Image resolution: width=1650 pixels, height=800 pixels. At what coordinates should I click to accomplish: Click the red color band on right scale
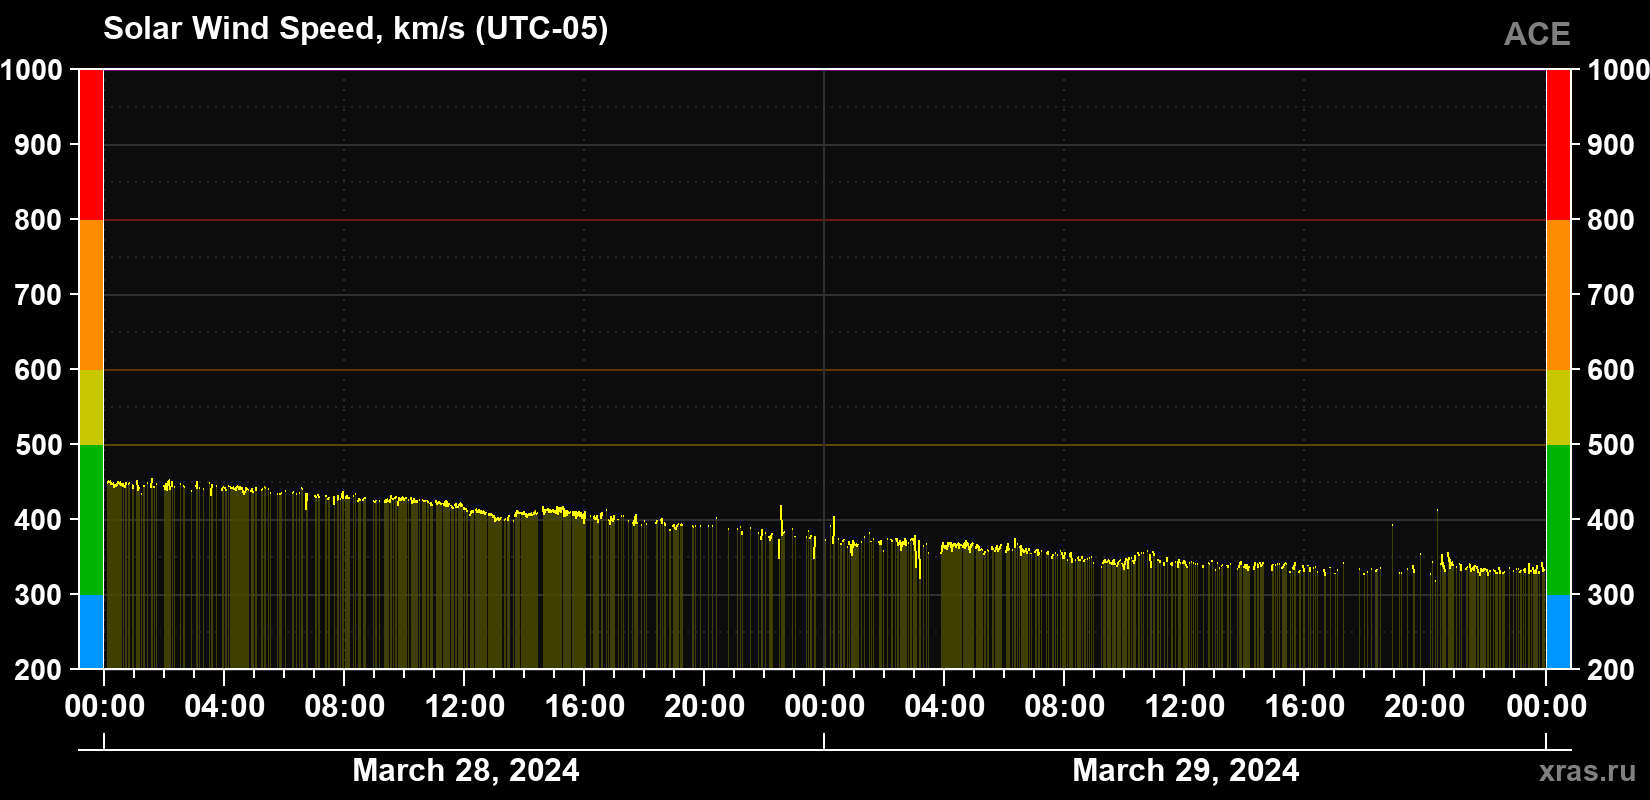click(x=1558, y=145)
